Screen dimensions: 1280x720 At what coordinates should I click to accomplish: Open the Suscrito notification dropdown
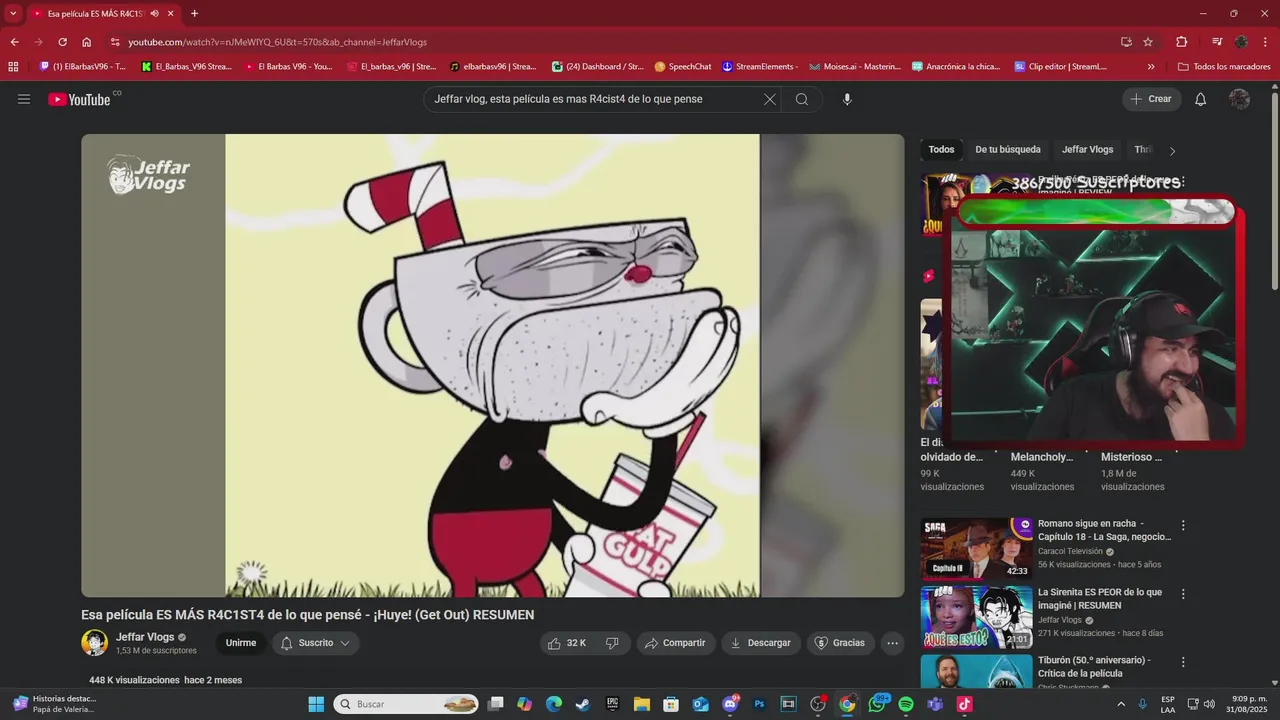[x=316, y=643]
